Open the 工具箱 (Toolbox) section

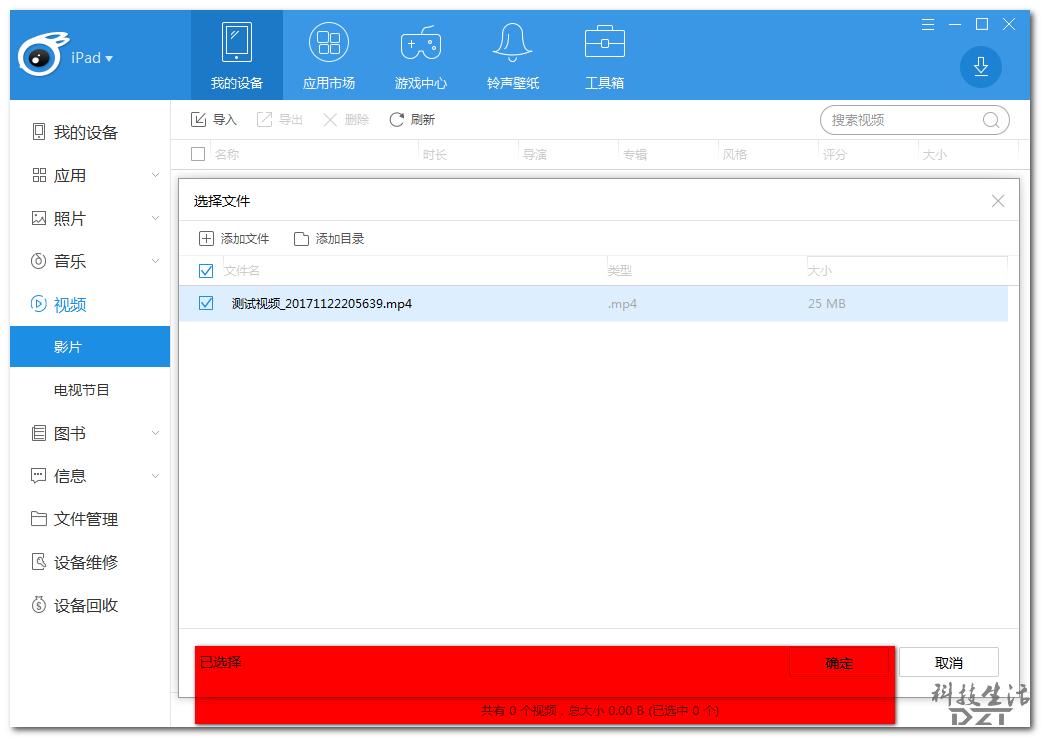(x=604, y=55)
